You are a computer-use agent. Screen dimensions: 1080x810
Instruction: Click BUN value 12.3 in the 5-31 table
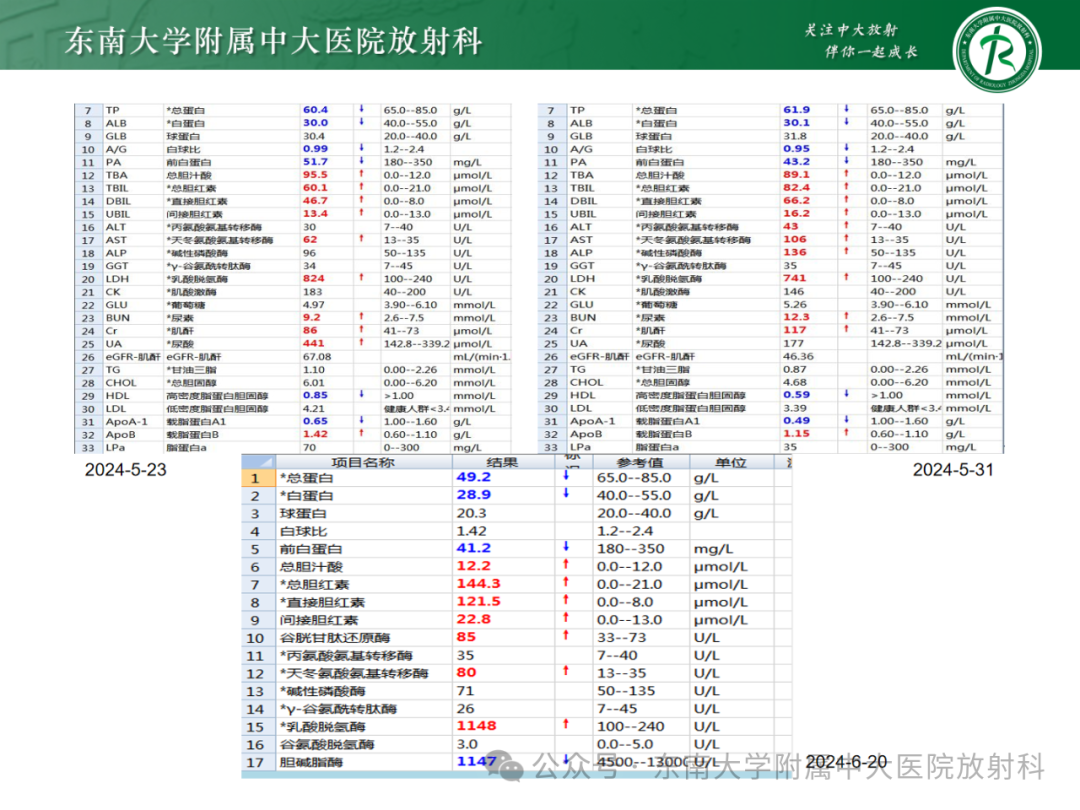pos(796,317)
